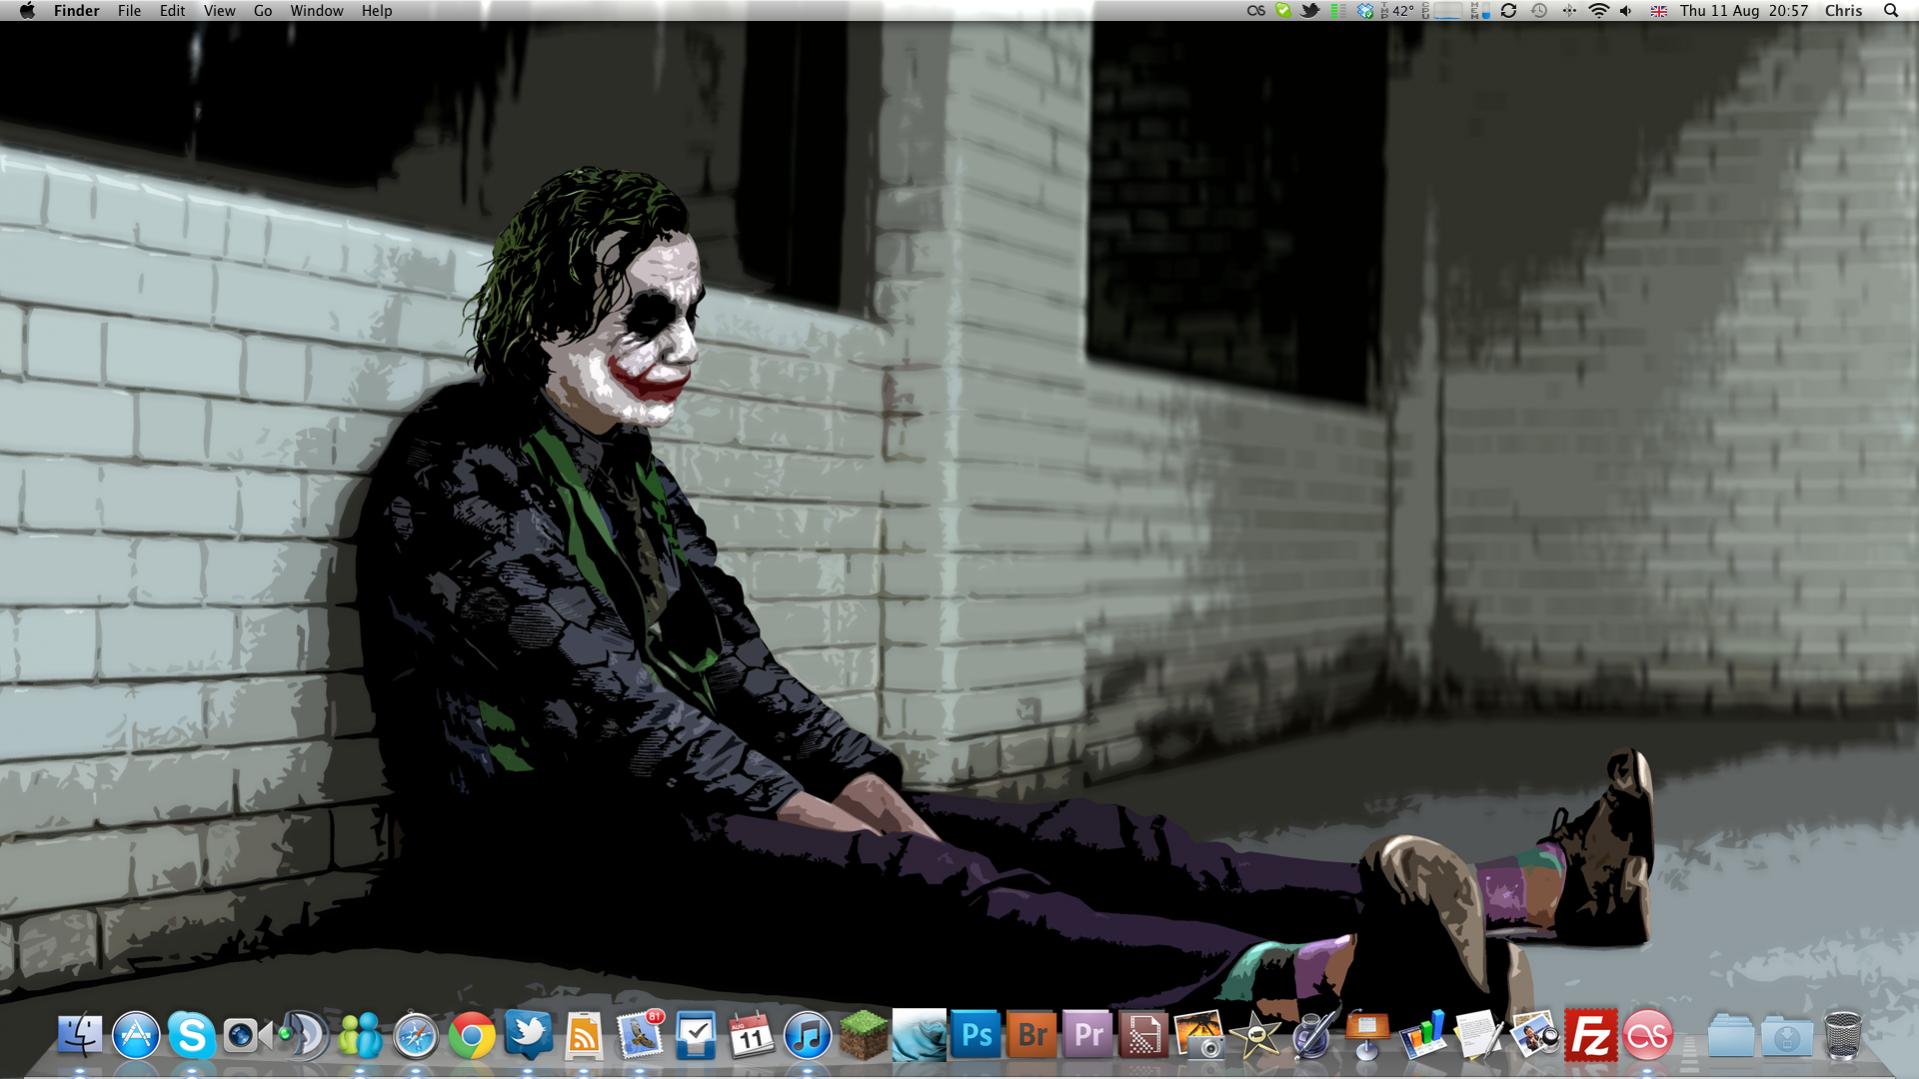Open the TeamSpeak headset icon in Dock
The width and height of the screenshot is (1919, 1079).
pos(304,1035)
